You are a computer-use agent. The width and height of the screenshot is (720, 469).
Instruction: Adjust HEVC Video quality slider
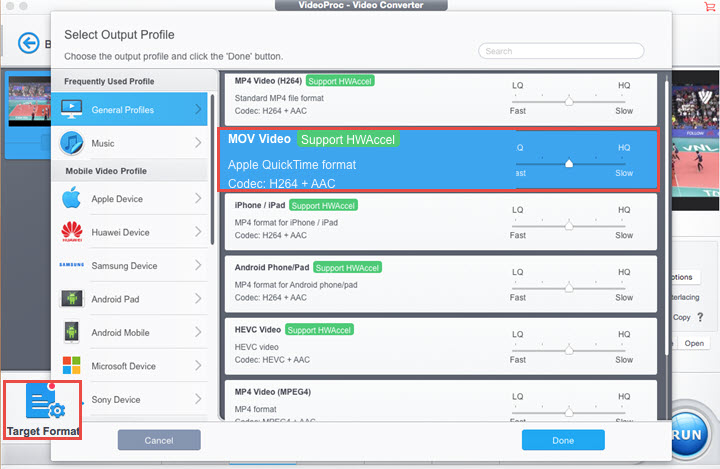569,350
